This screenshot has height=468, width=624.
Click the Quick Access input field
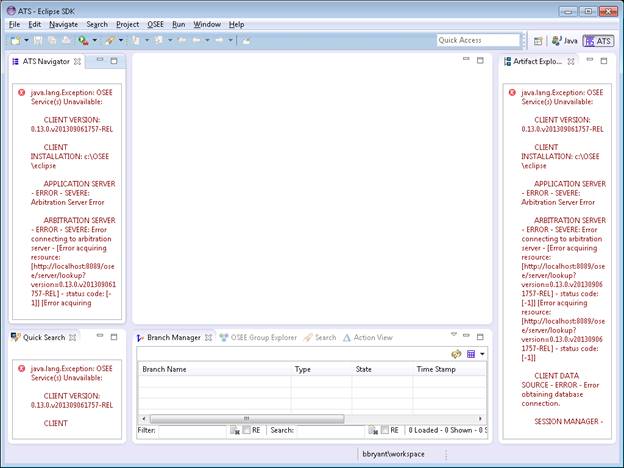478,40
